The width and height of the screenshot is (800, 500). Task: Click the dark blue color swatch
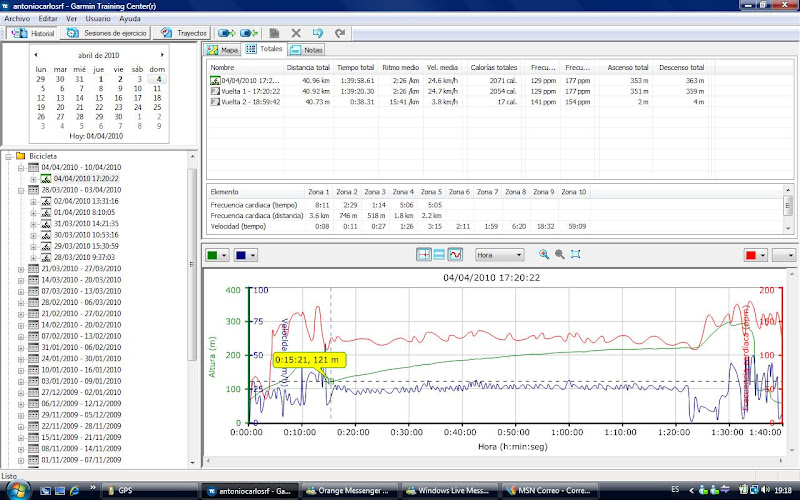pos(241,255)
